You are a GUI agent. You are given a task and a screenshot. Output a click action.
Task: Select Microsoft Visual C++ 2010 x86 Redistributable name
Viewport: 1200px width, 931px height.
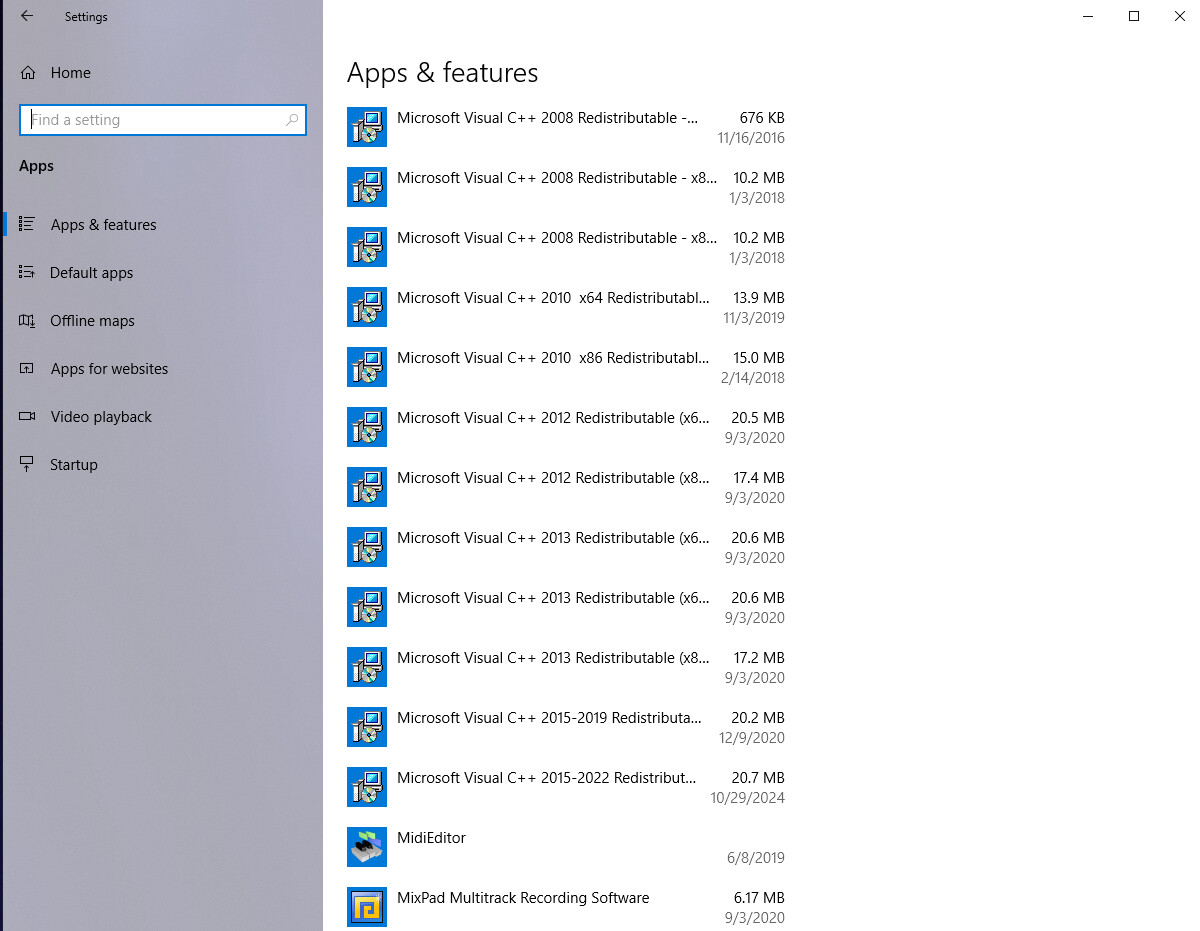pos(553,358)
